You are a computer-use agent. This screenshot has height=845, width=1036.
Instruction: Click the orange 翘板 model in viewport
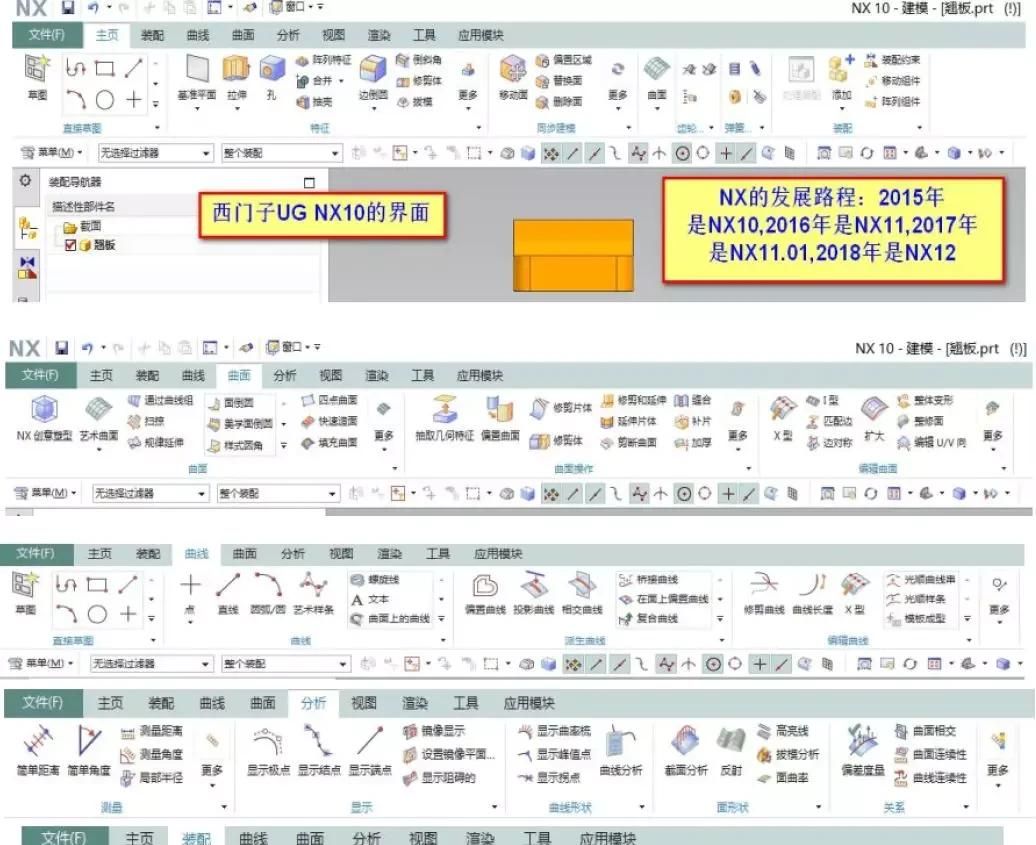[574, 256]
